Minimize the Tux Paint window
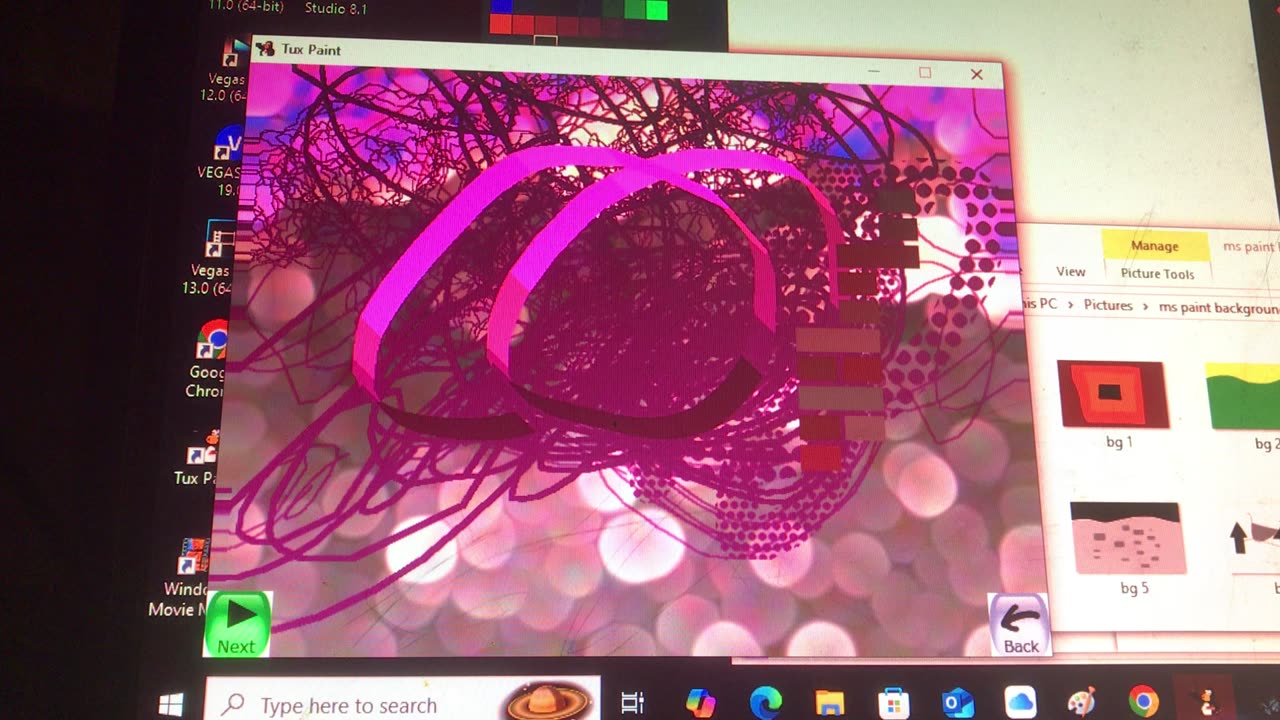The height and width of the screenshot is (720, 1280). point(873,72)
